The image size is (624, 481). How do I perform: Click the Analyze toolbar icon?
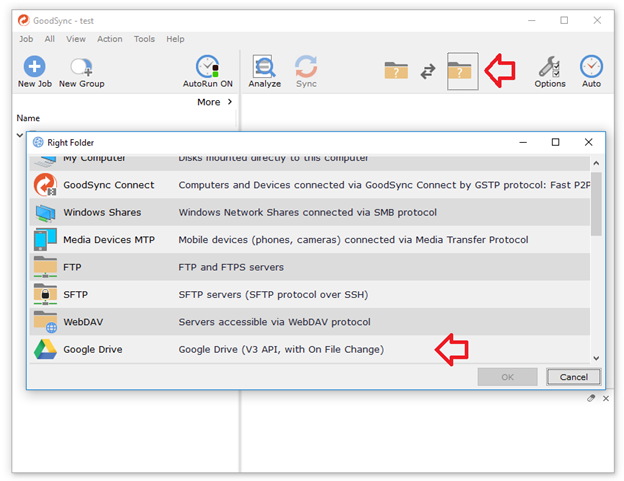[265, 68]
